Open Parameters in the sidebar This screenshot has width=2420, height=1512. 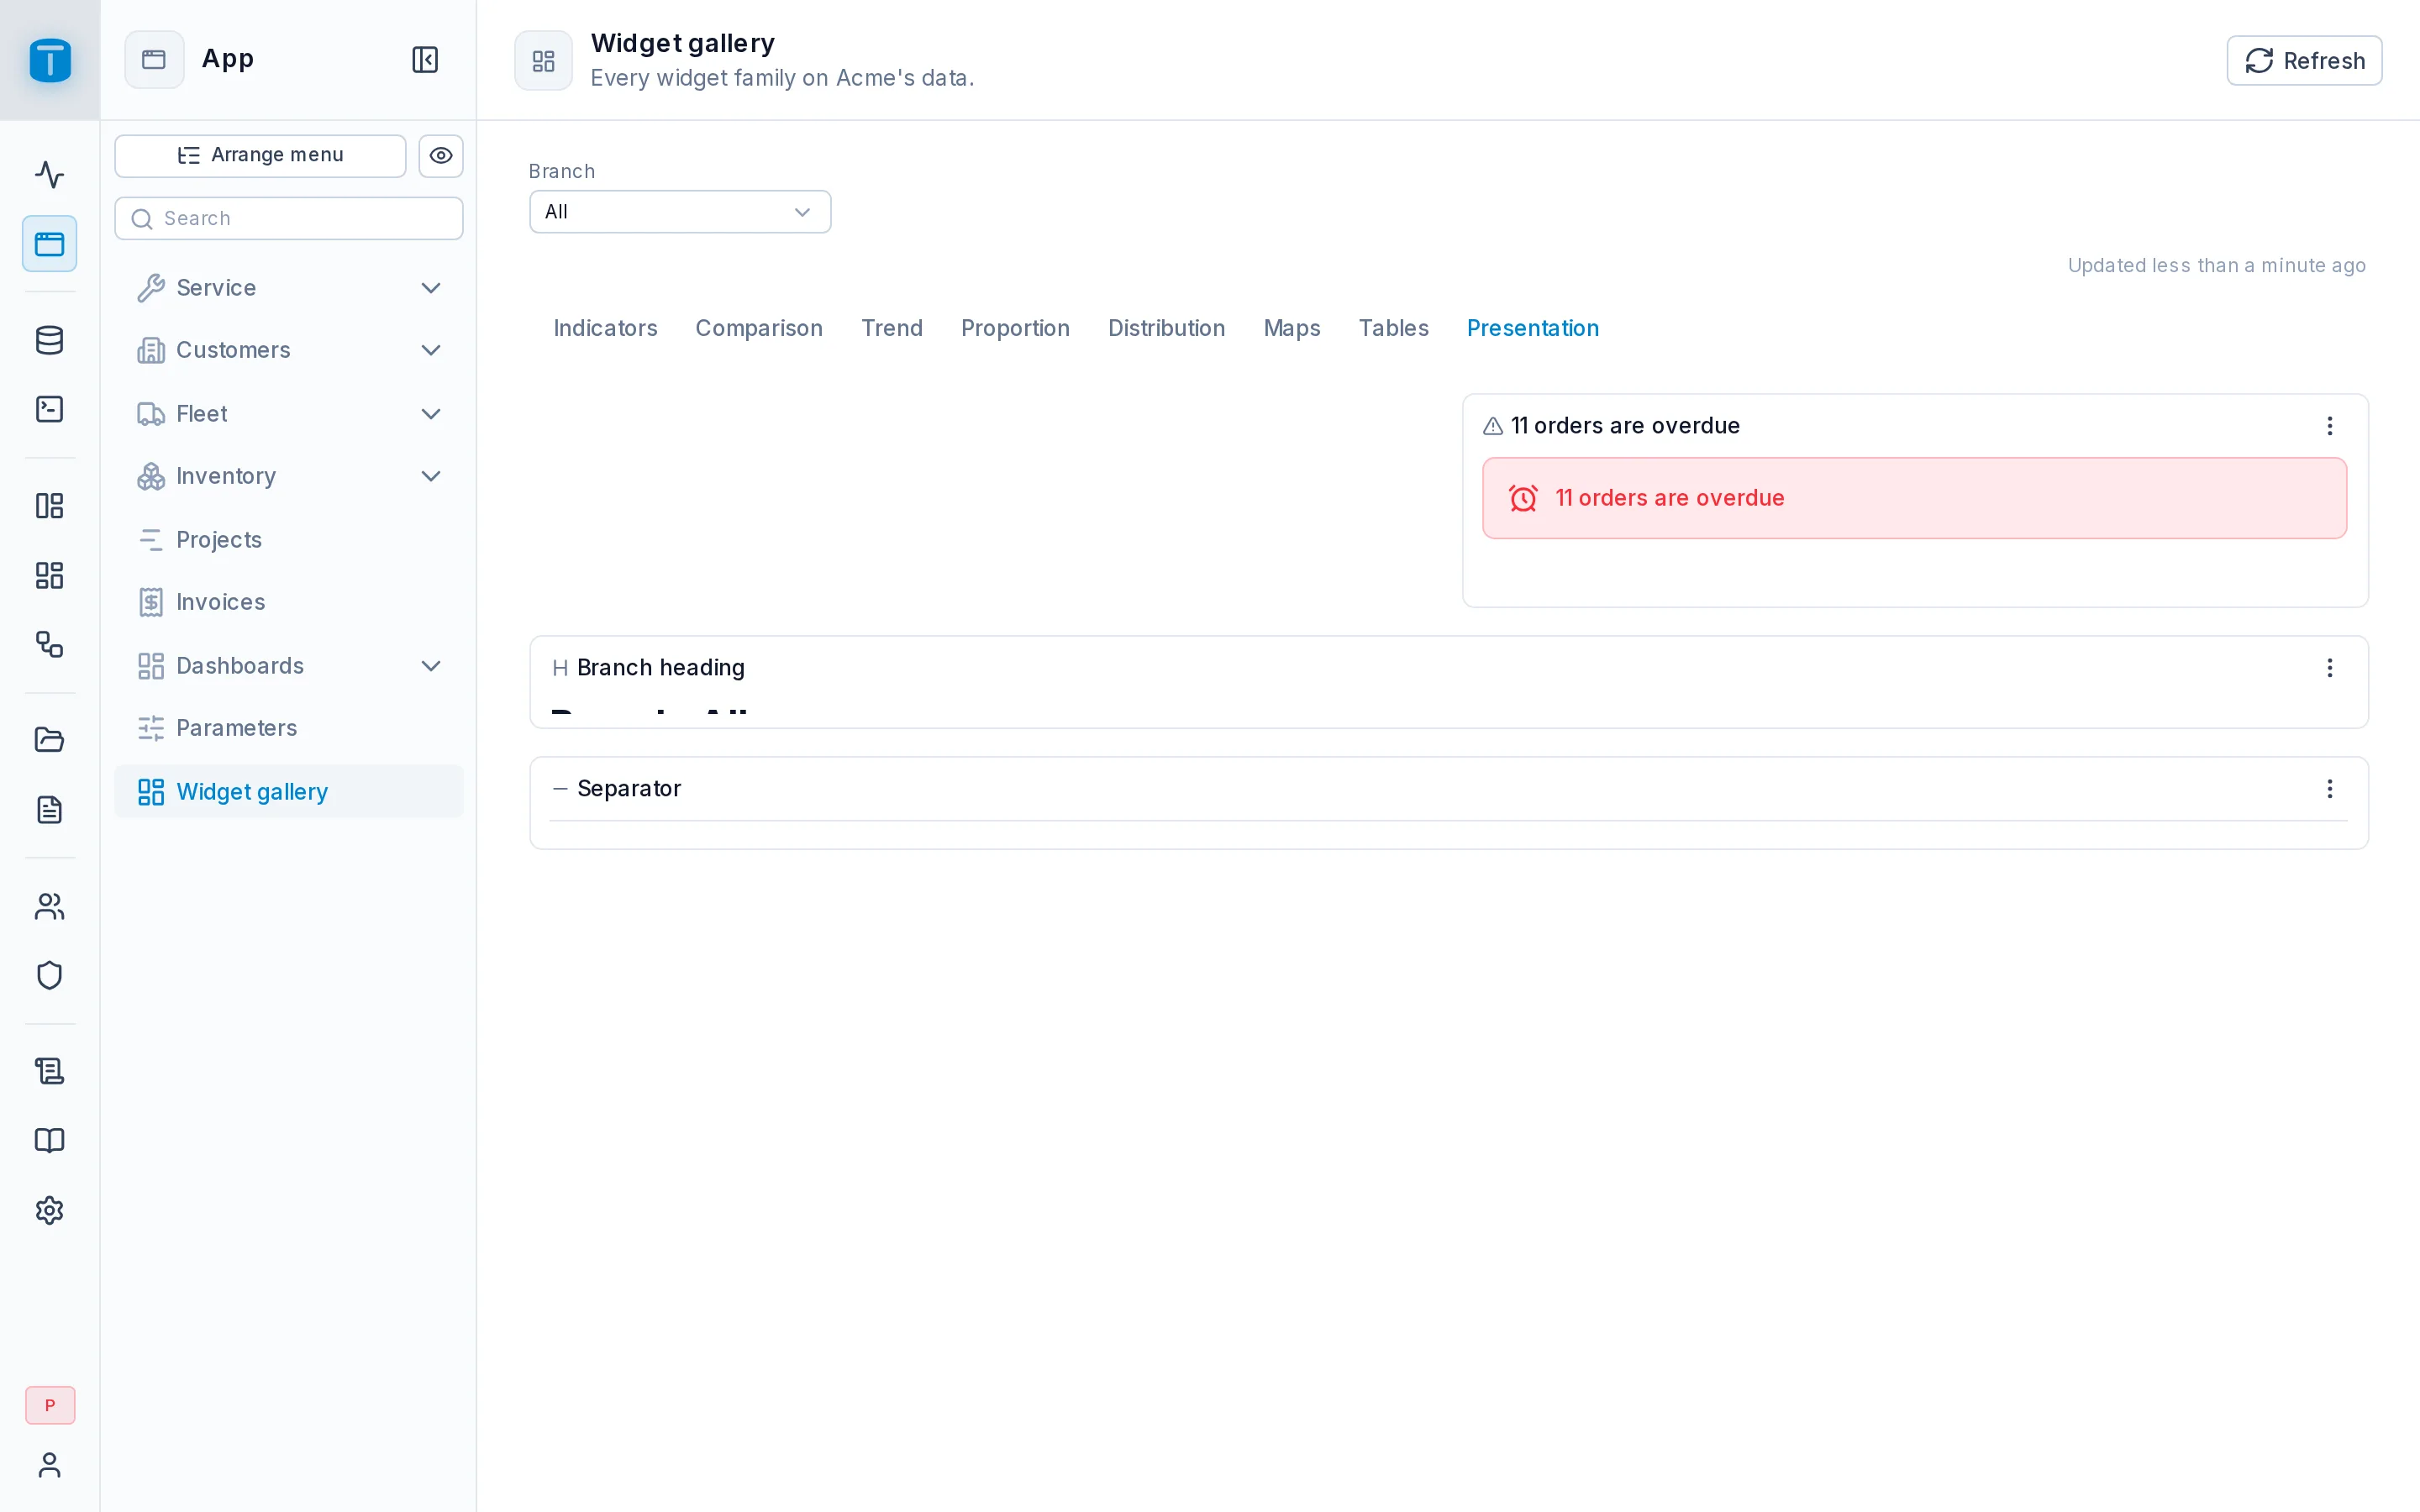[289, 728]
